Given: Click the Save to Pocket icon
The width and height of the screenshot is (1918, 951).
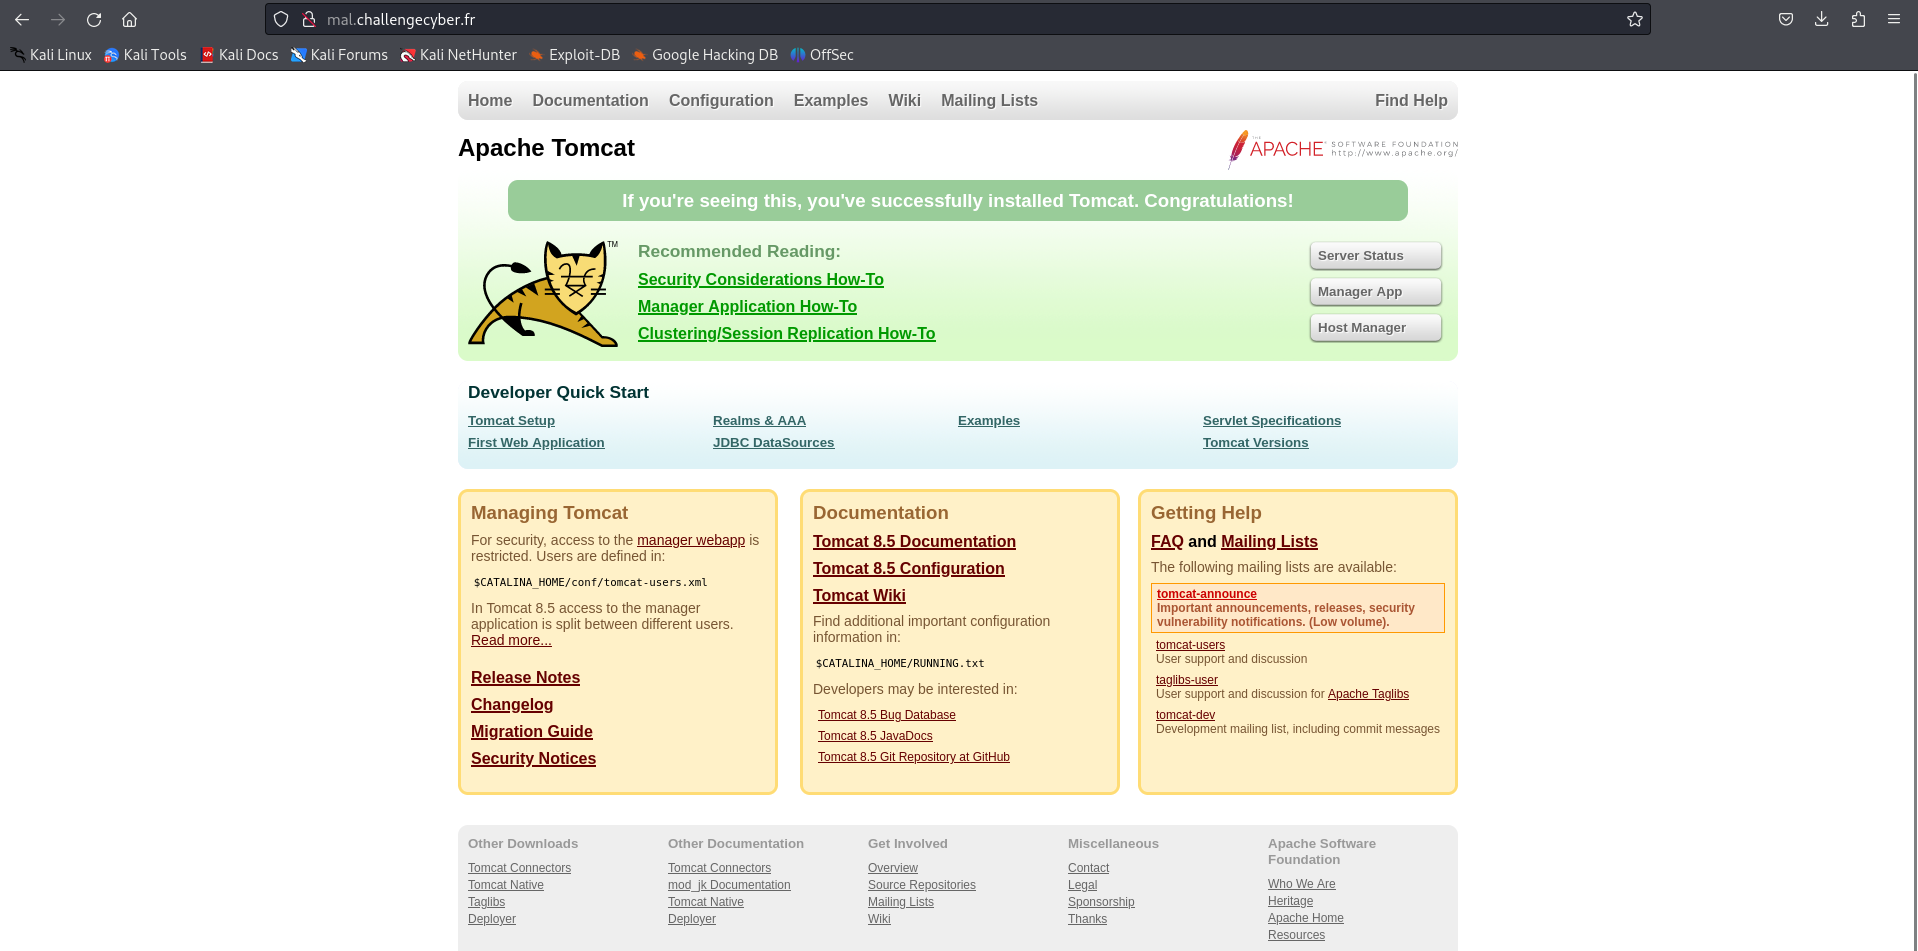Looking at the screenshot, I should tap(1785, 19).
